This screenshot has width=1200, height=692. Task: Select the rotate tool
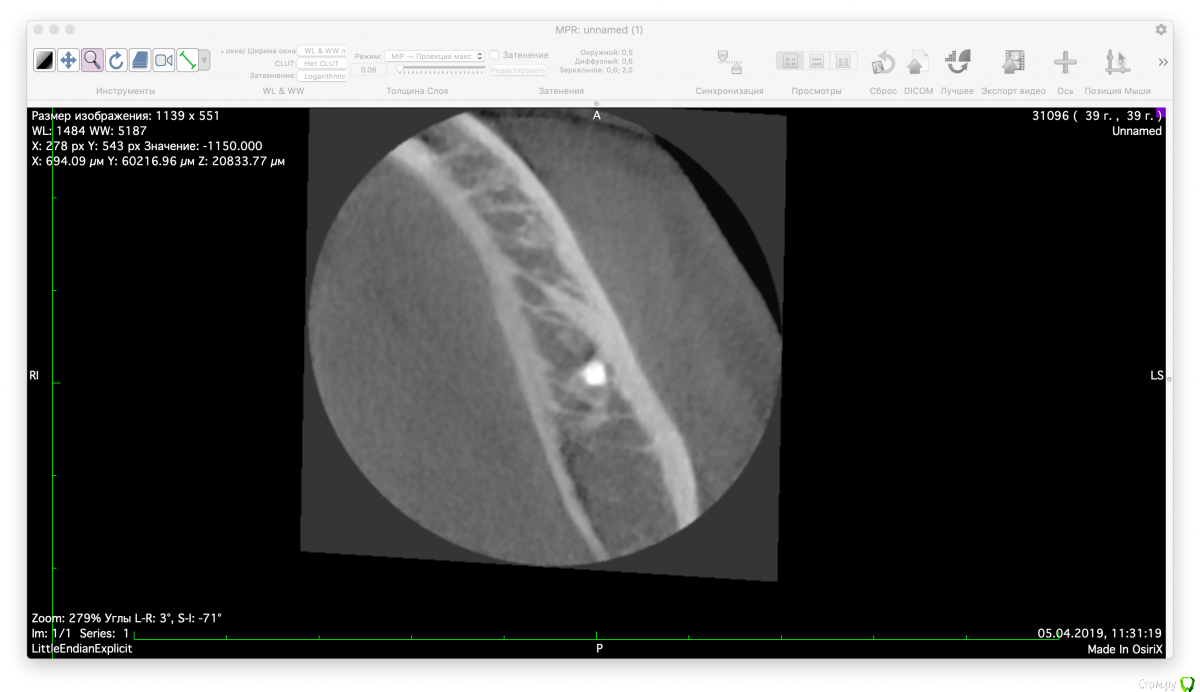coord(116,61)
